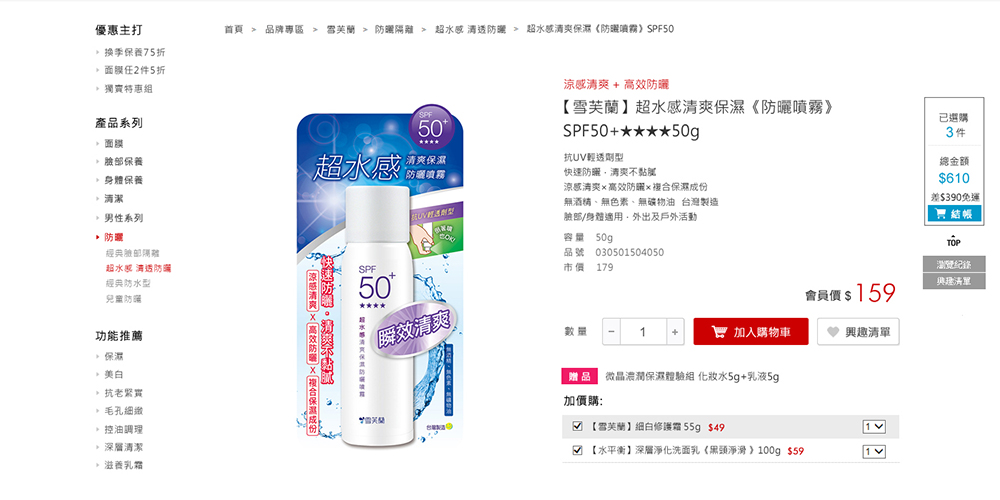This screenshot has height=500, width=1000.
Task: Click the 贈品 gift label badge
Action: pos(579,376)
